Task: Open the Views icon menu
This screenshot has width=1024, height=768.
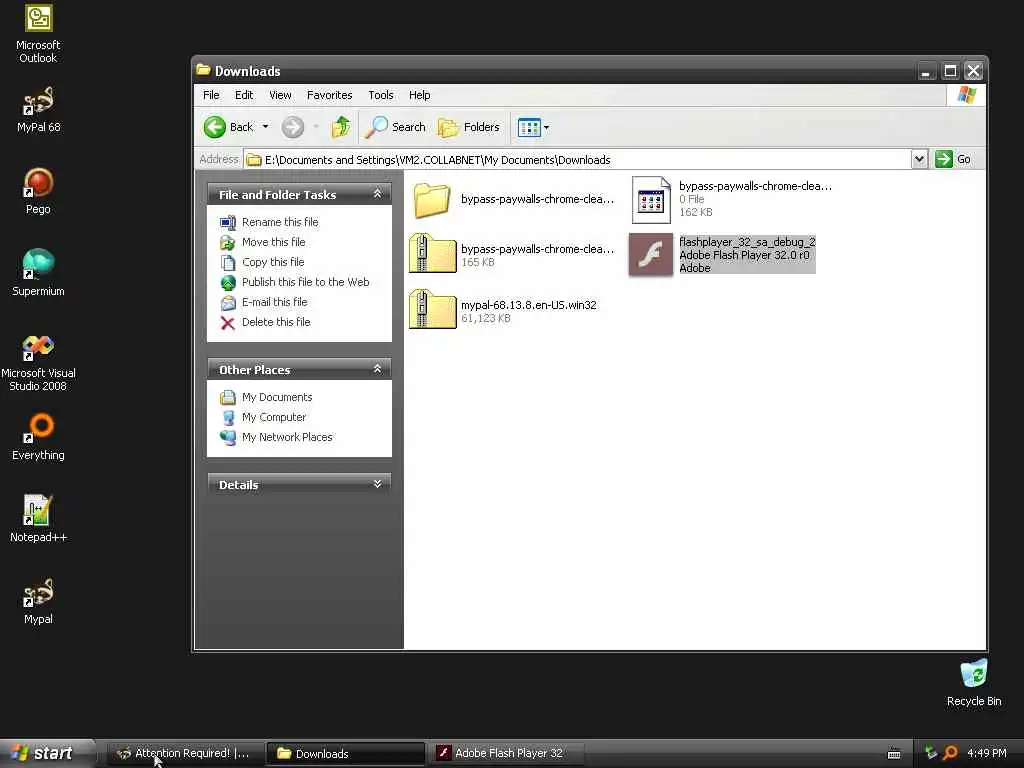Action: [533, 127]
